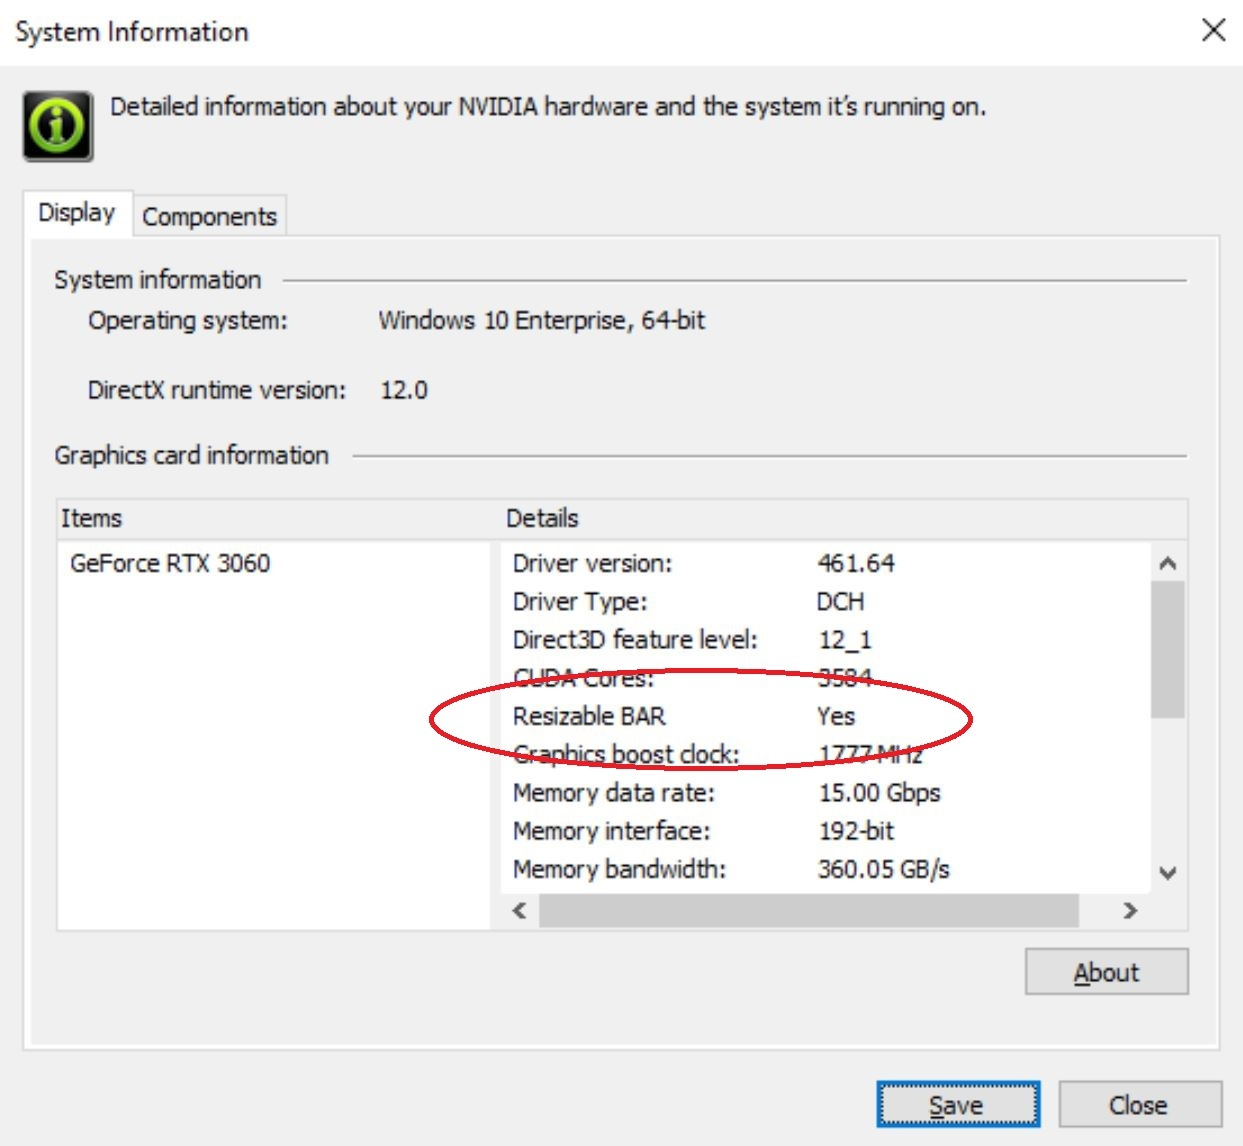Select the Driver version row label
This screenshot has height=1146, width=1243.
[592, 563]
